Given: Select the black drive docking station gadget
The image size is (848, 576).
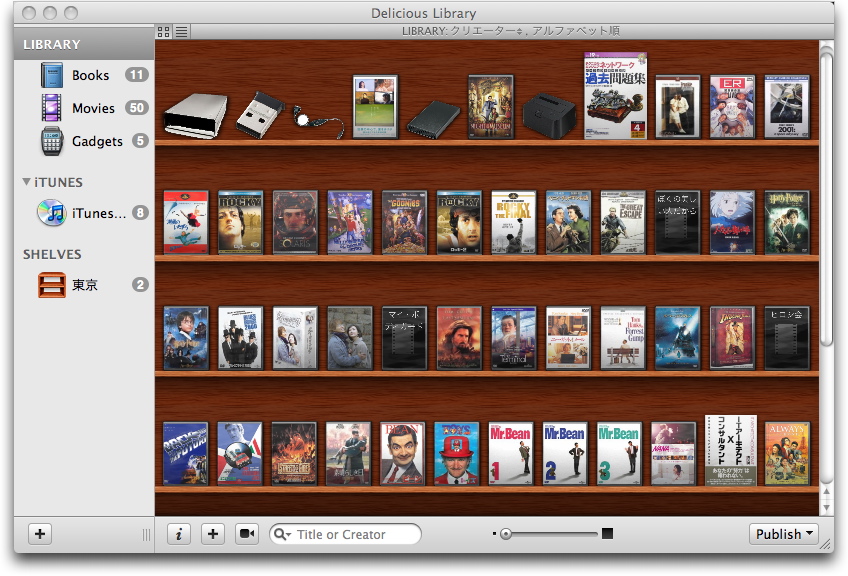Looking at the screenshot, I should point(549,116).
